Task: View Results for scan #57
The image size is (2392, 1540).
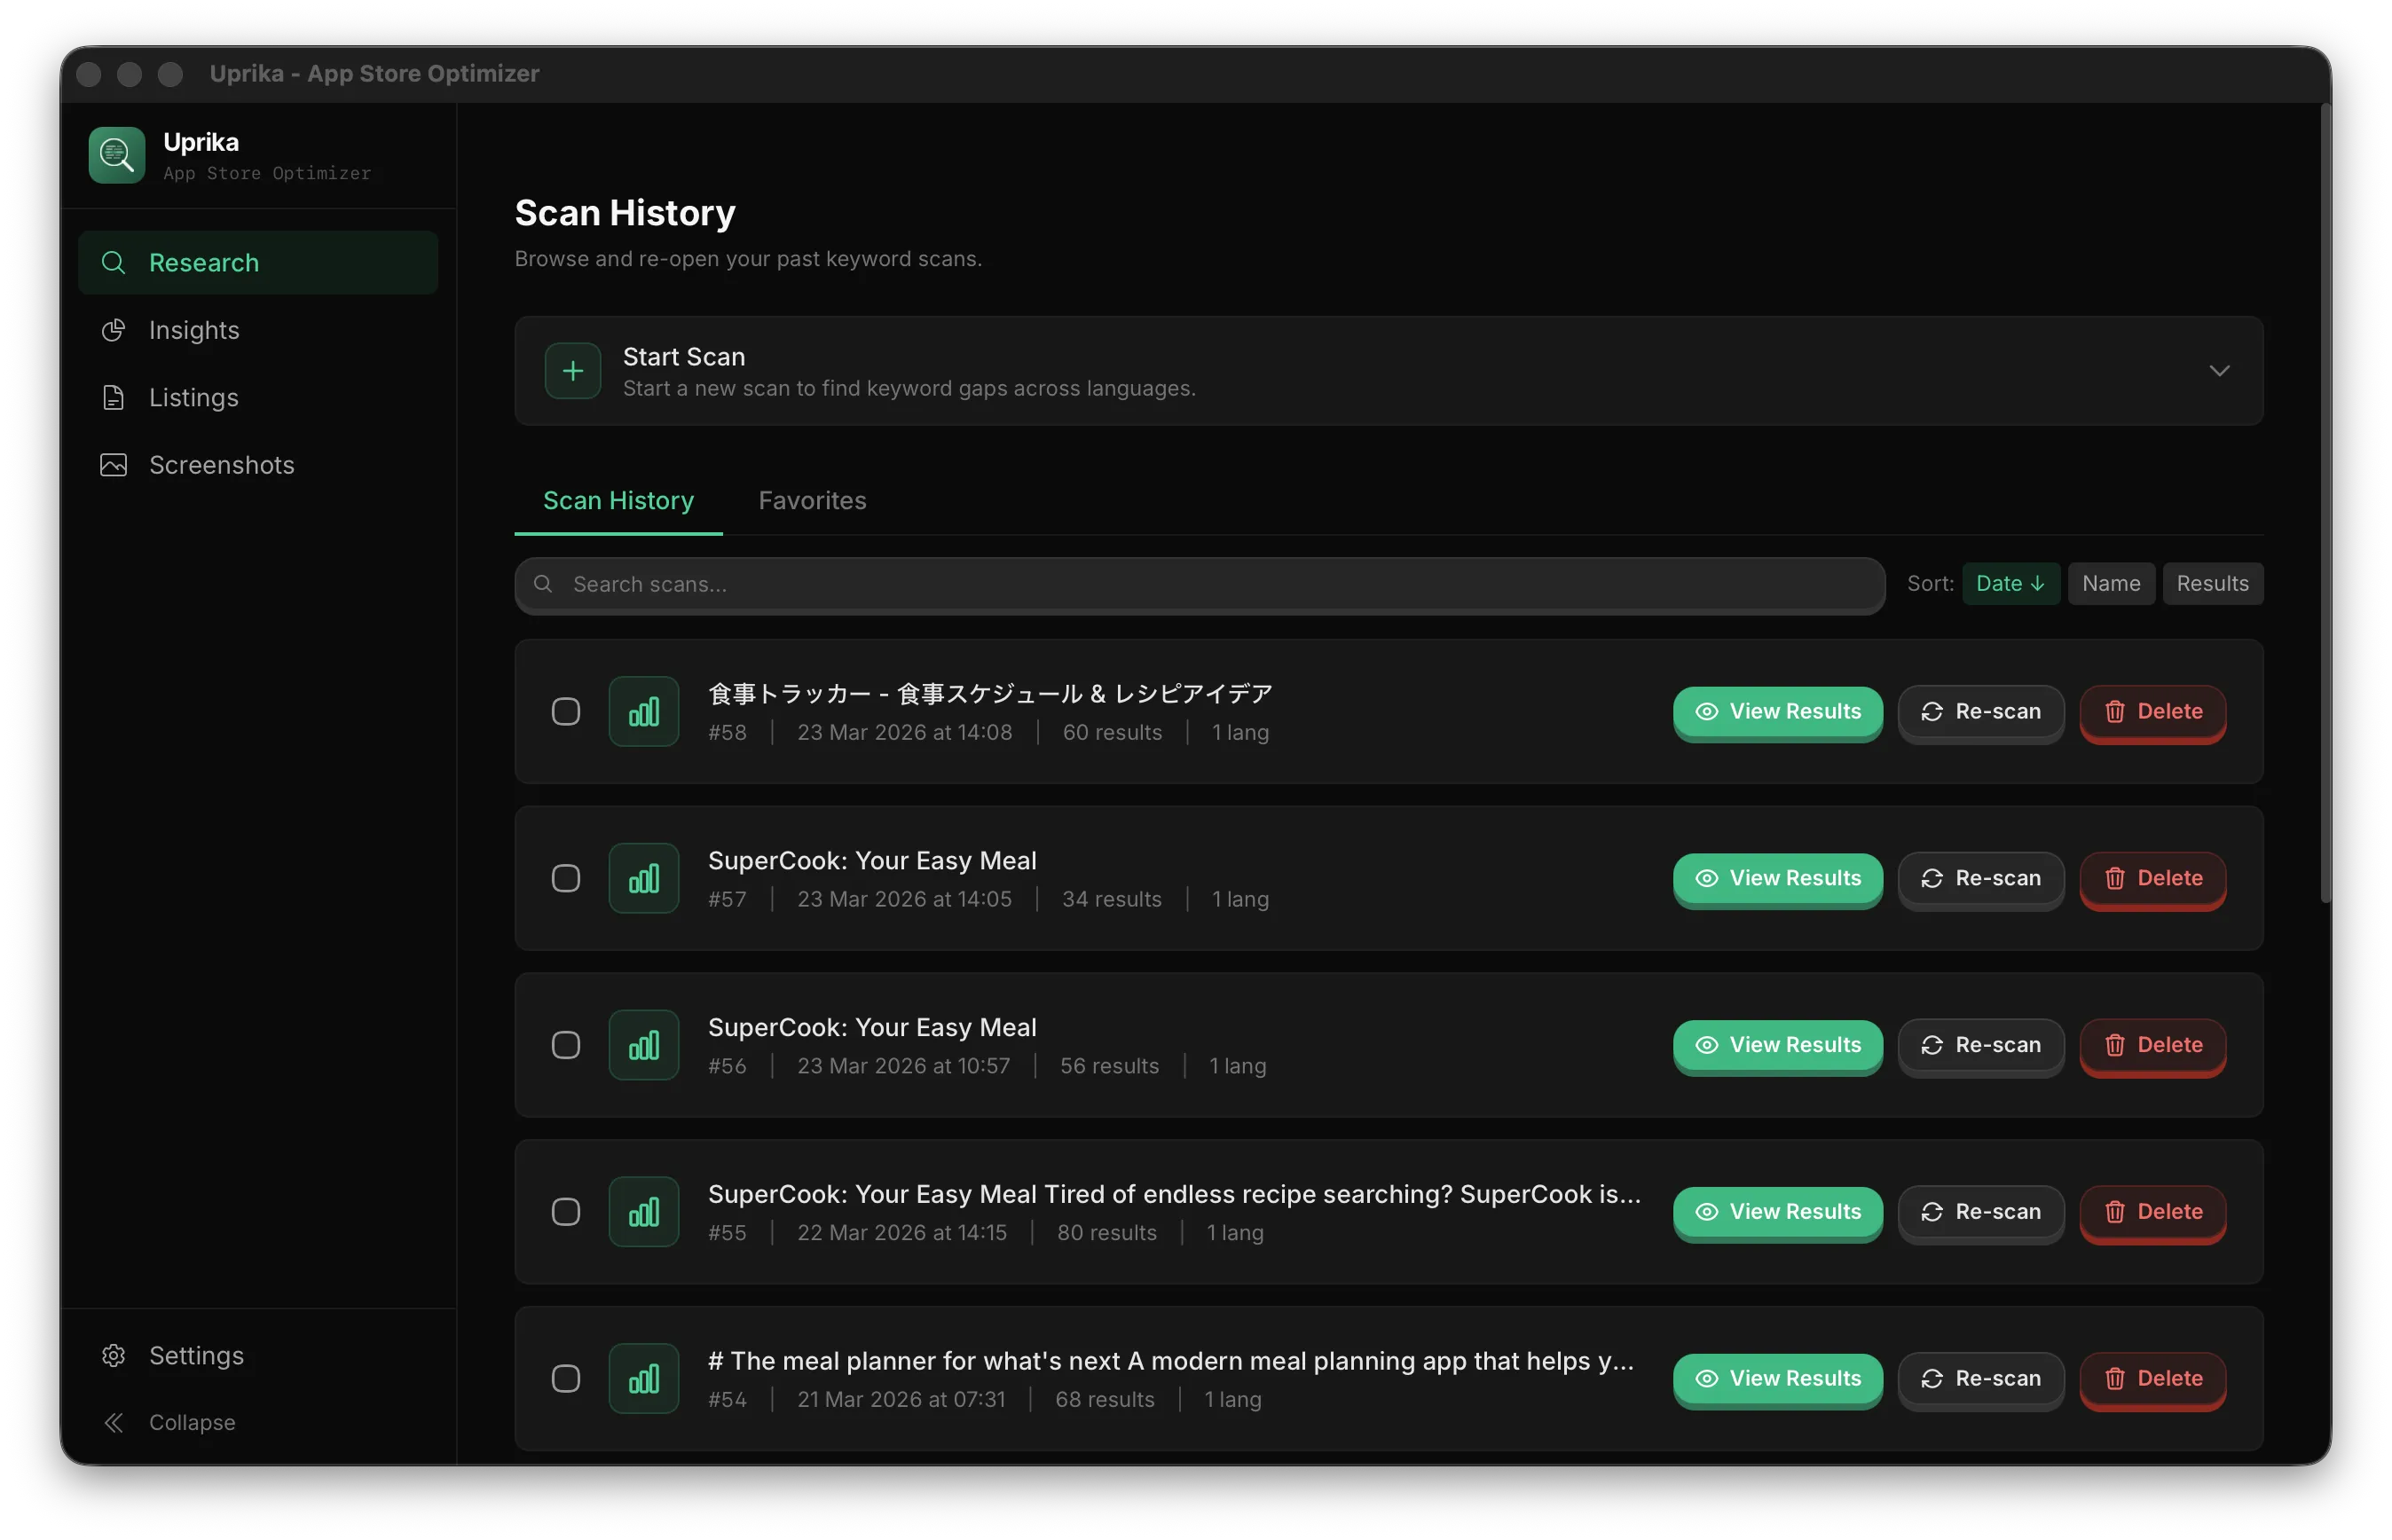Action: pyautogui.click(x=1777, y=878)
